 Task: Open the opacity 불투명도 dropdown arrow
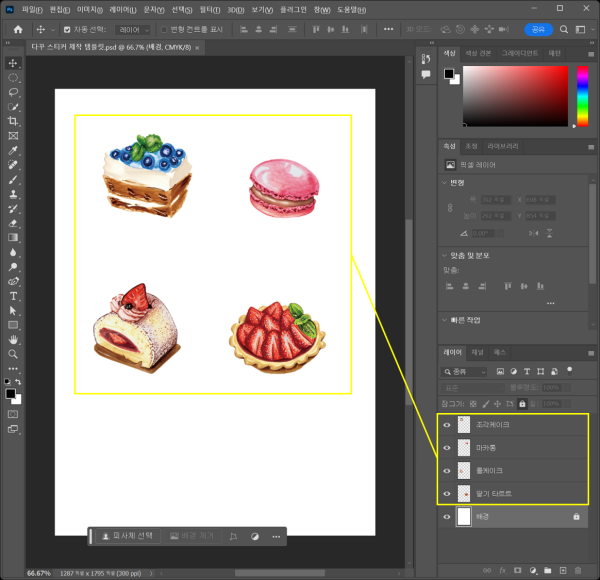[x=568, y=388]
